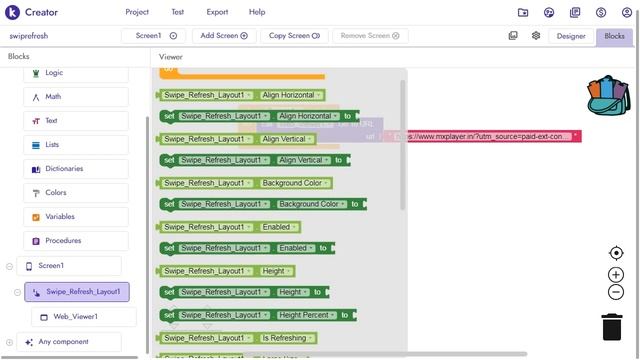Open the documents library icon
Viewport: 640px width, 360px height.
tap(575, 13)
